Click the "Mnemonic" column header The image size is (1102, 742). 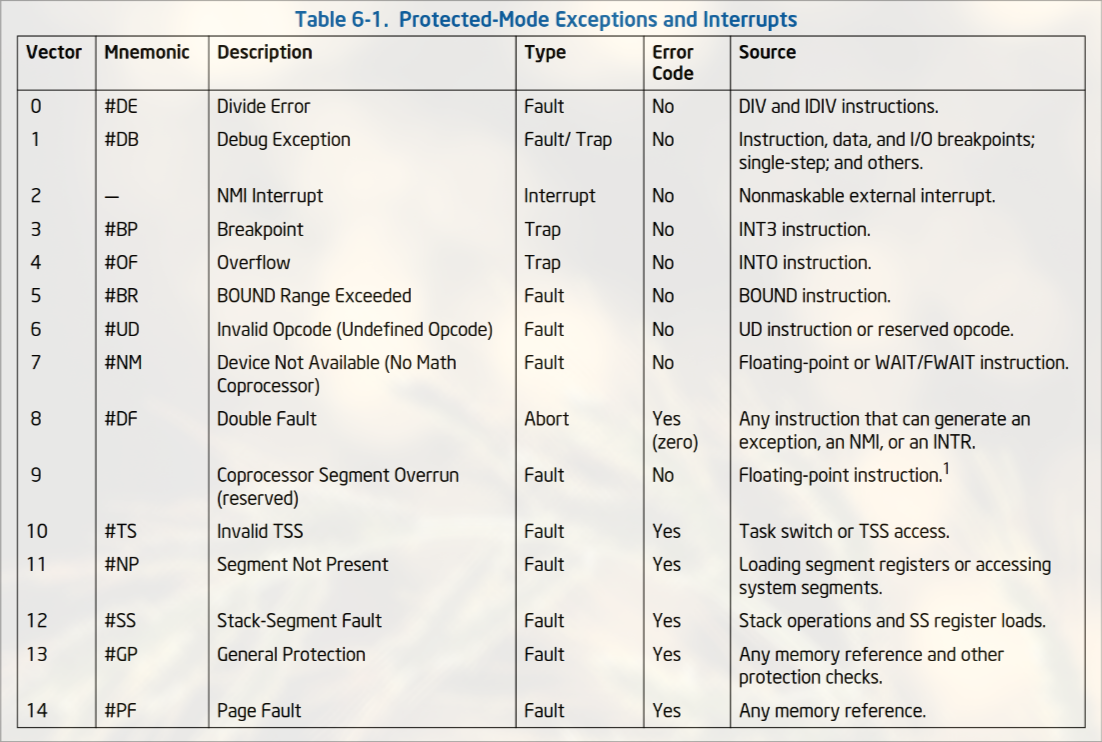pos(147,52)
